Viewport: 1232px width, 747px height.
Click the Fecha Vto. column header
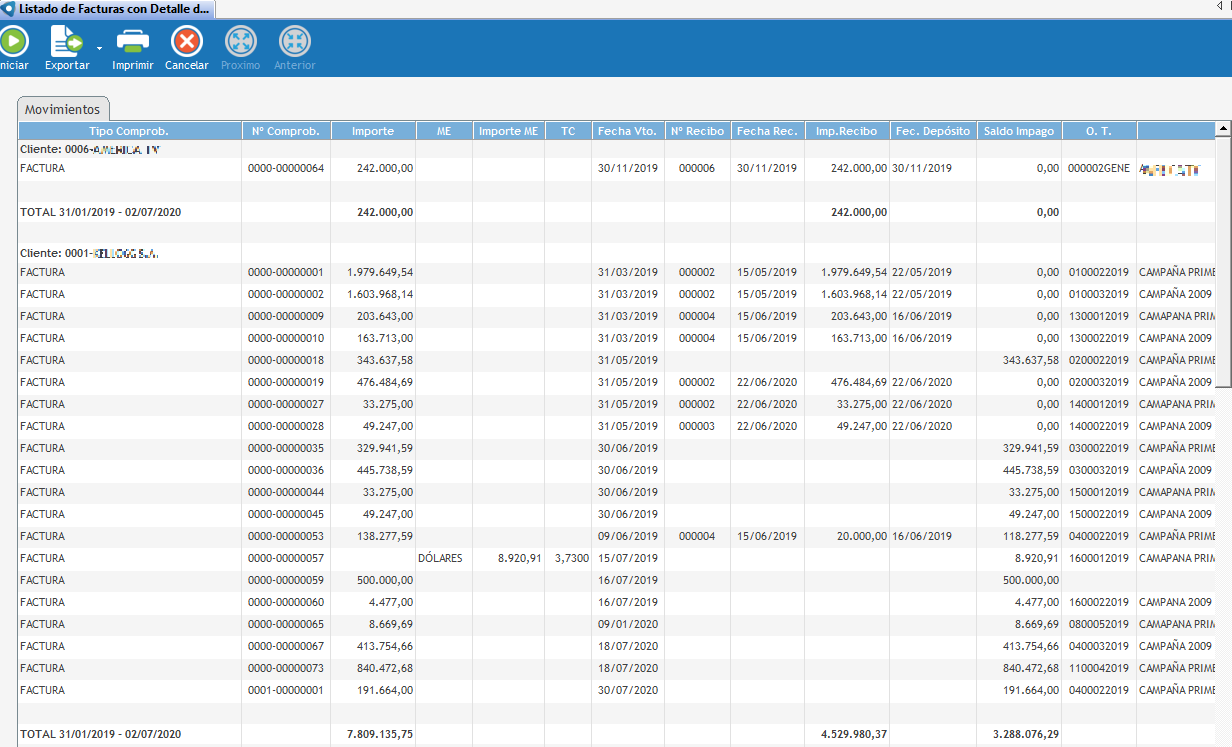[x=627, y=131]
